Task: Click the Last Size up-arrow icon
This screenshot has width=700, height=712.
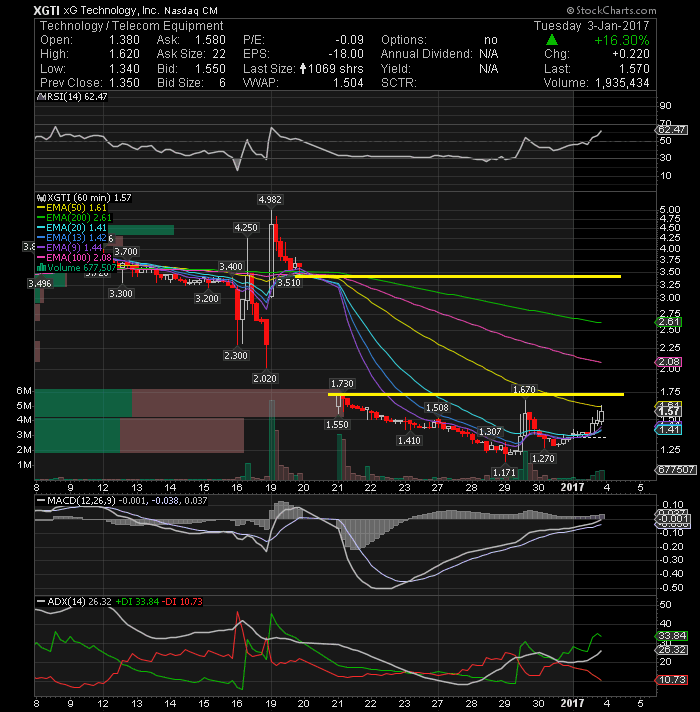Action: click(303, 69)
